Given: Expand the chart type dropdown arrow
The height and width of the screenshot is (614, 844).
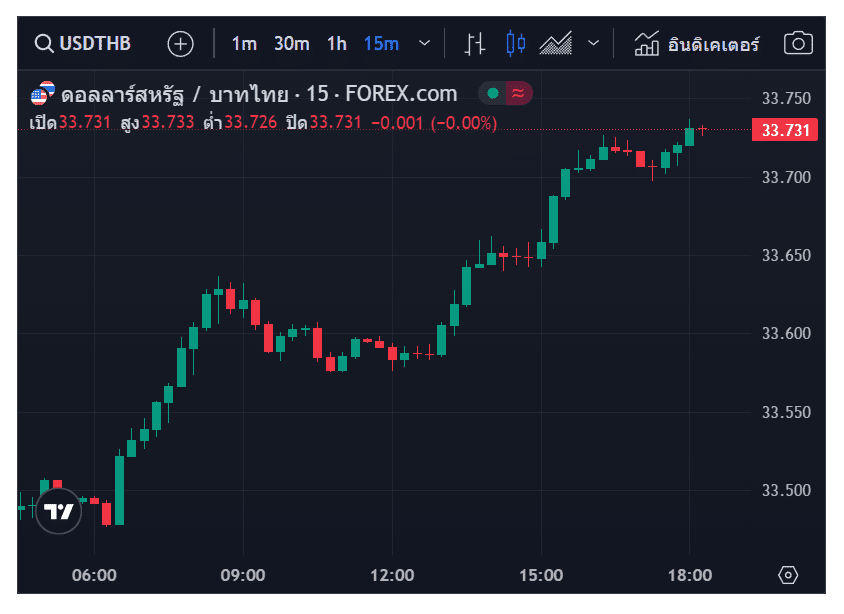Looking at the screenshot, I should pos(593,44).
